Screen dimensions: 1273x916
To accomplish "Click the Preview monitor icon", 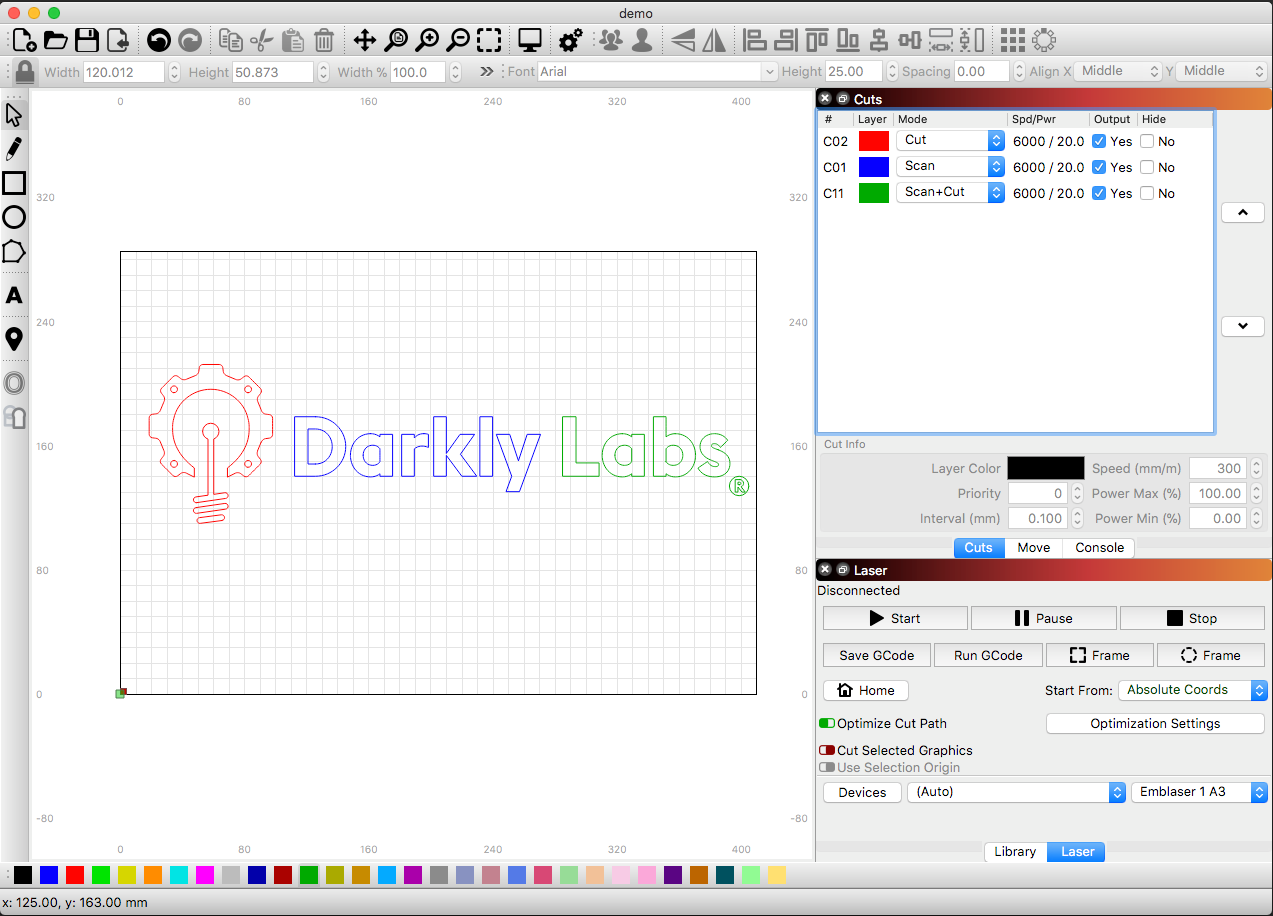I will [530, 40].
